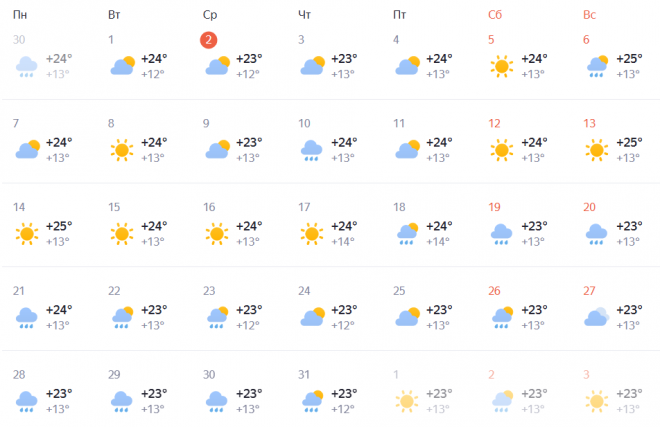Viewport: 660px width, 427px height.
Task: Click the rainy cloud icon on day 19
Action: [501, 234]
